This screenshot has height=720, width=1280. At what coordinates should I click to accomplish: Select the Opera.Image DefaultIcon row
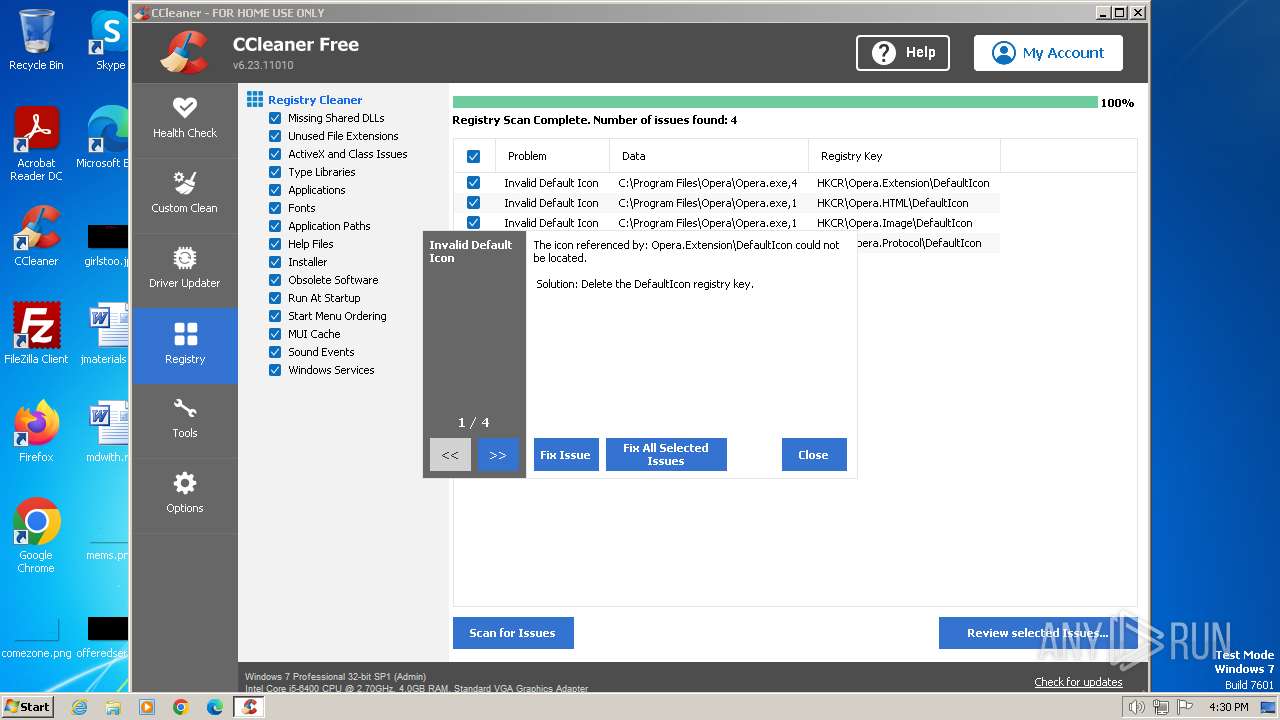(x=725, y=223)
